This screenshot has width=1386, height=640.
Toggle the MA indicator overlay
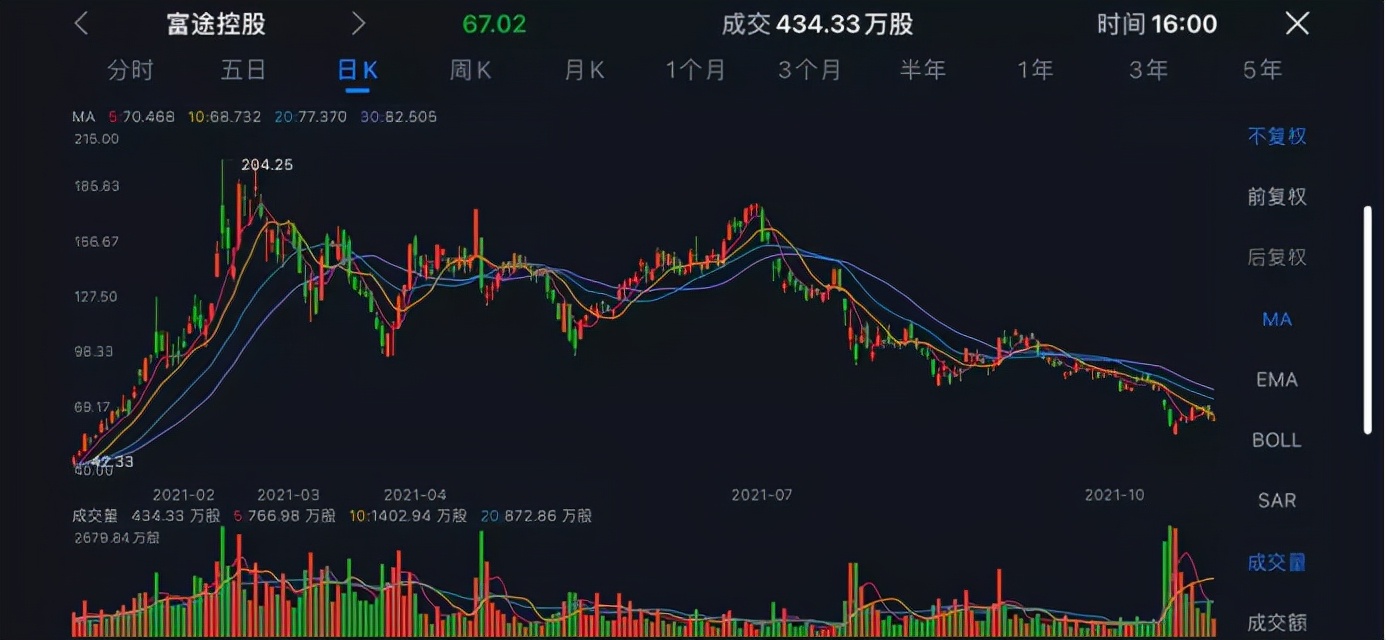(x=1276, y=319)
